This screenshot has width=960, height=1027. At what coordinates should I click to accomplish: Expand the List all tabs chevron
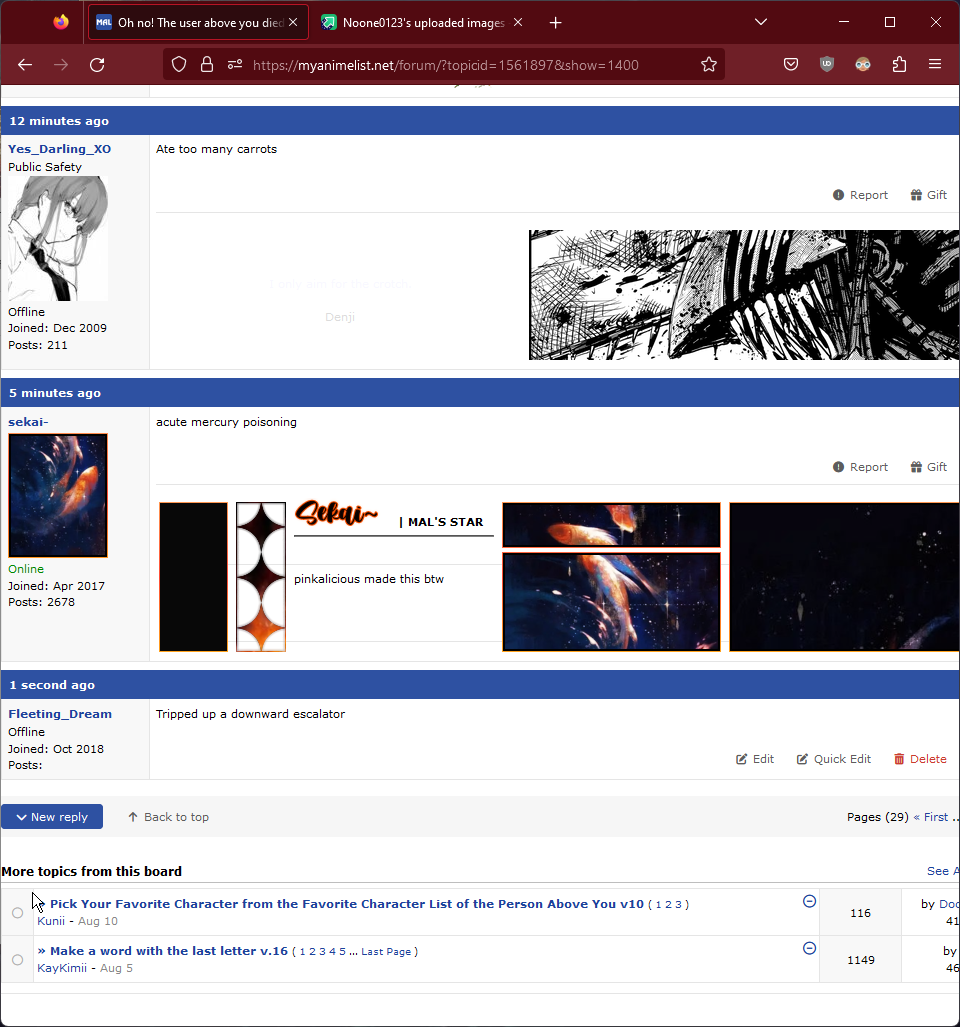coord(760,22)
